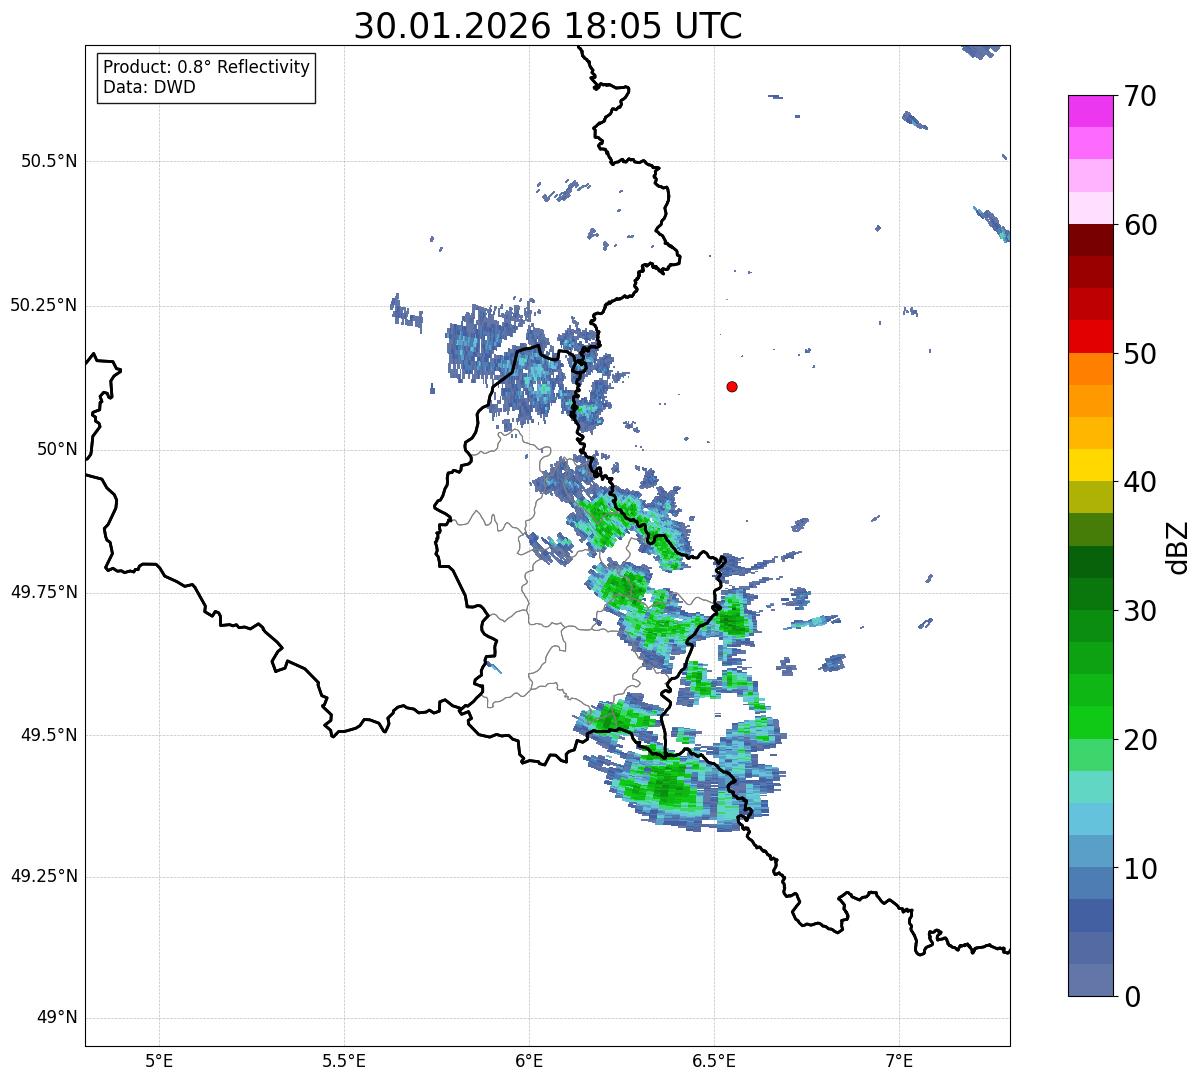The width and height of the screenshot is (1202, 1081).
Task: Click 'Product: 0.8° Reflectivity' text
Action: pyautogui.click(x=207, y=67)
